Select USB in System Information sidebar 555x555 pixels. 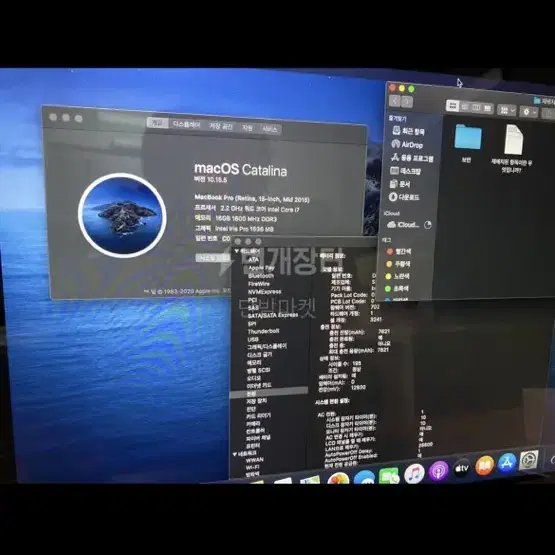(x=253, y=339)
